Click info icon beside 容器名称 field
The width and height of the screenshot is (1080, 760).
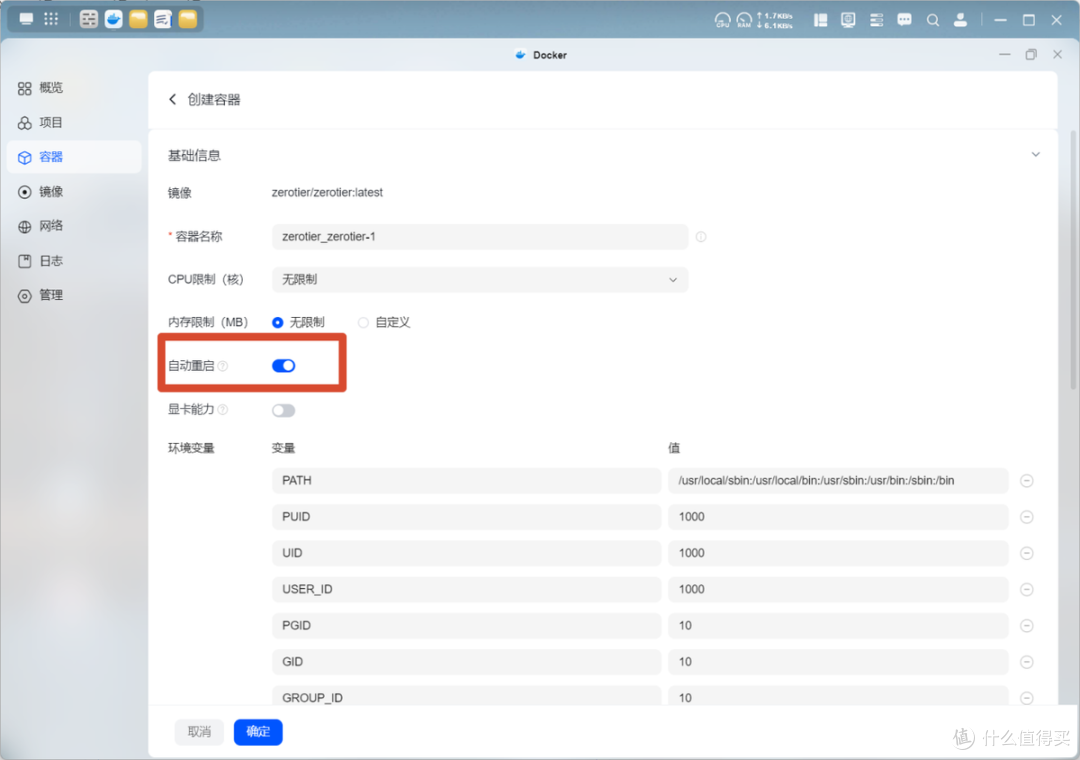pos(701,236)
